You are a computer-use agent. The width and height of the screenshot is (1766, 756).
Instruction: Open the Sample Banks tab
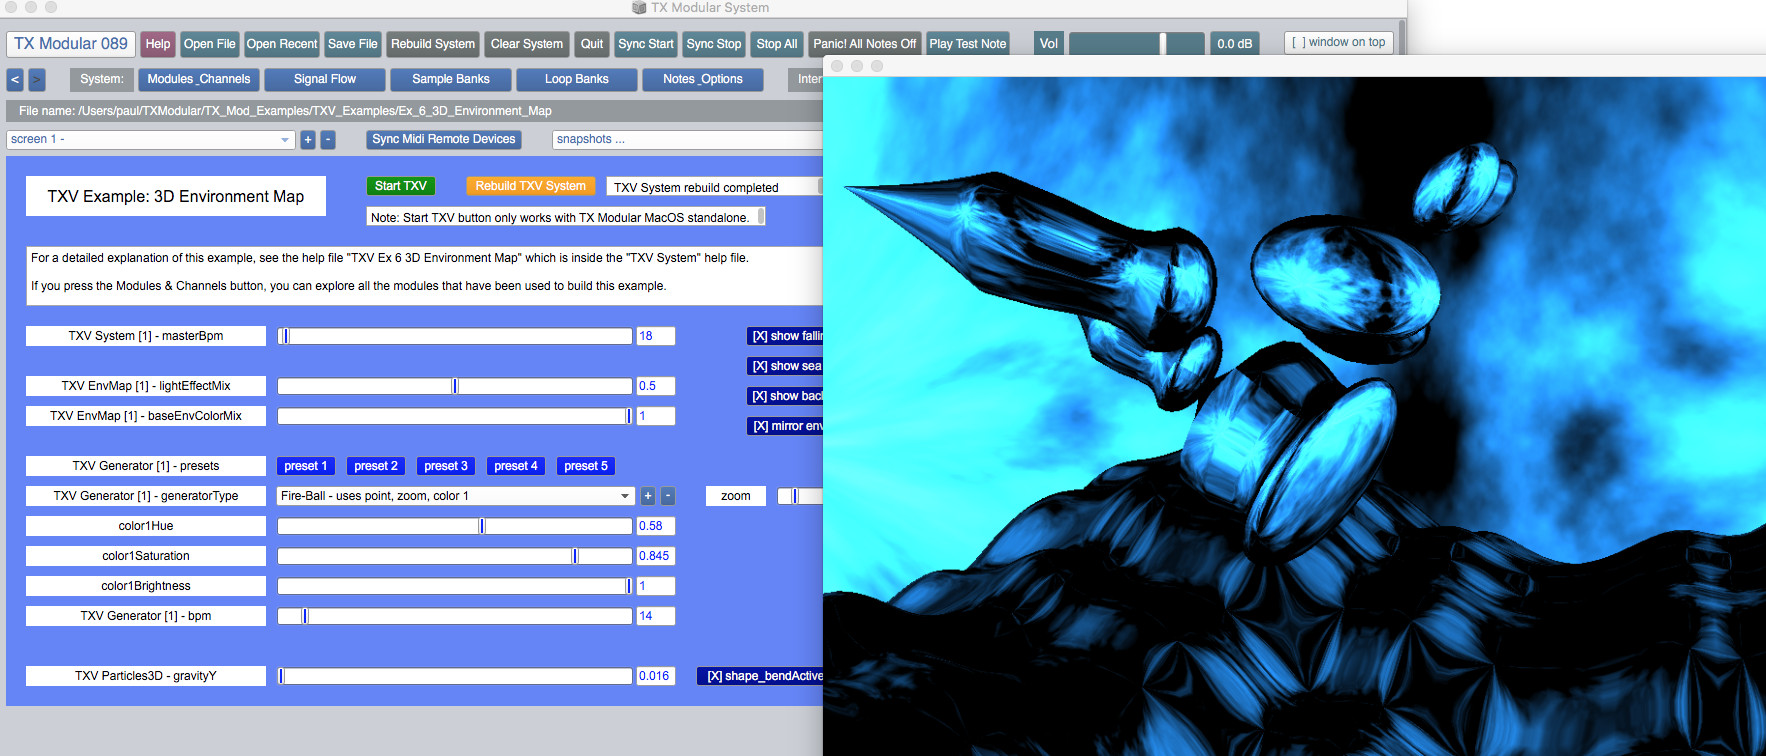pos(450,79)
